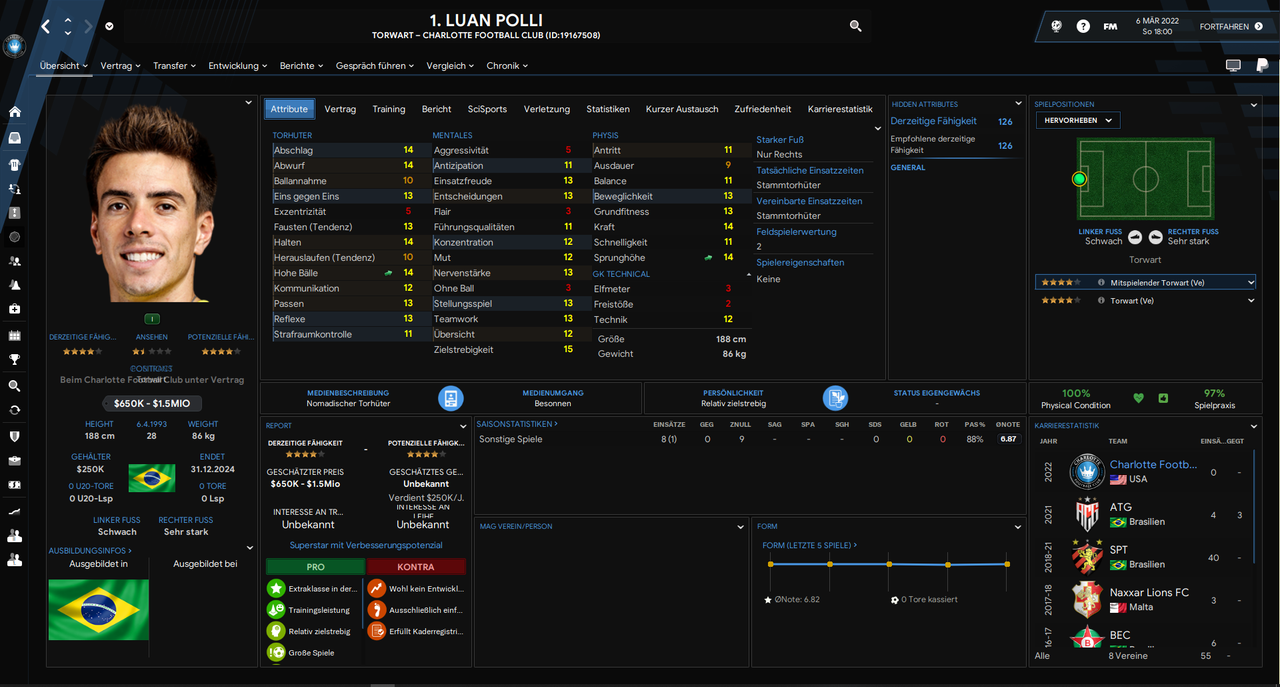
Task: Click the Charlotte FC club badge at top left
Action: tap(14, 46)
